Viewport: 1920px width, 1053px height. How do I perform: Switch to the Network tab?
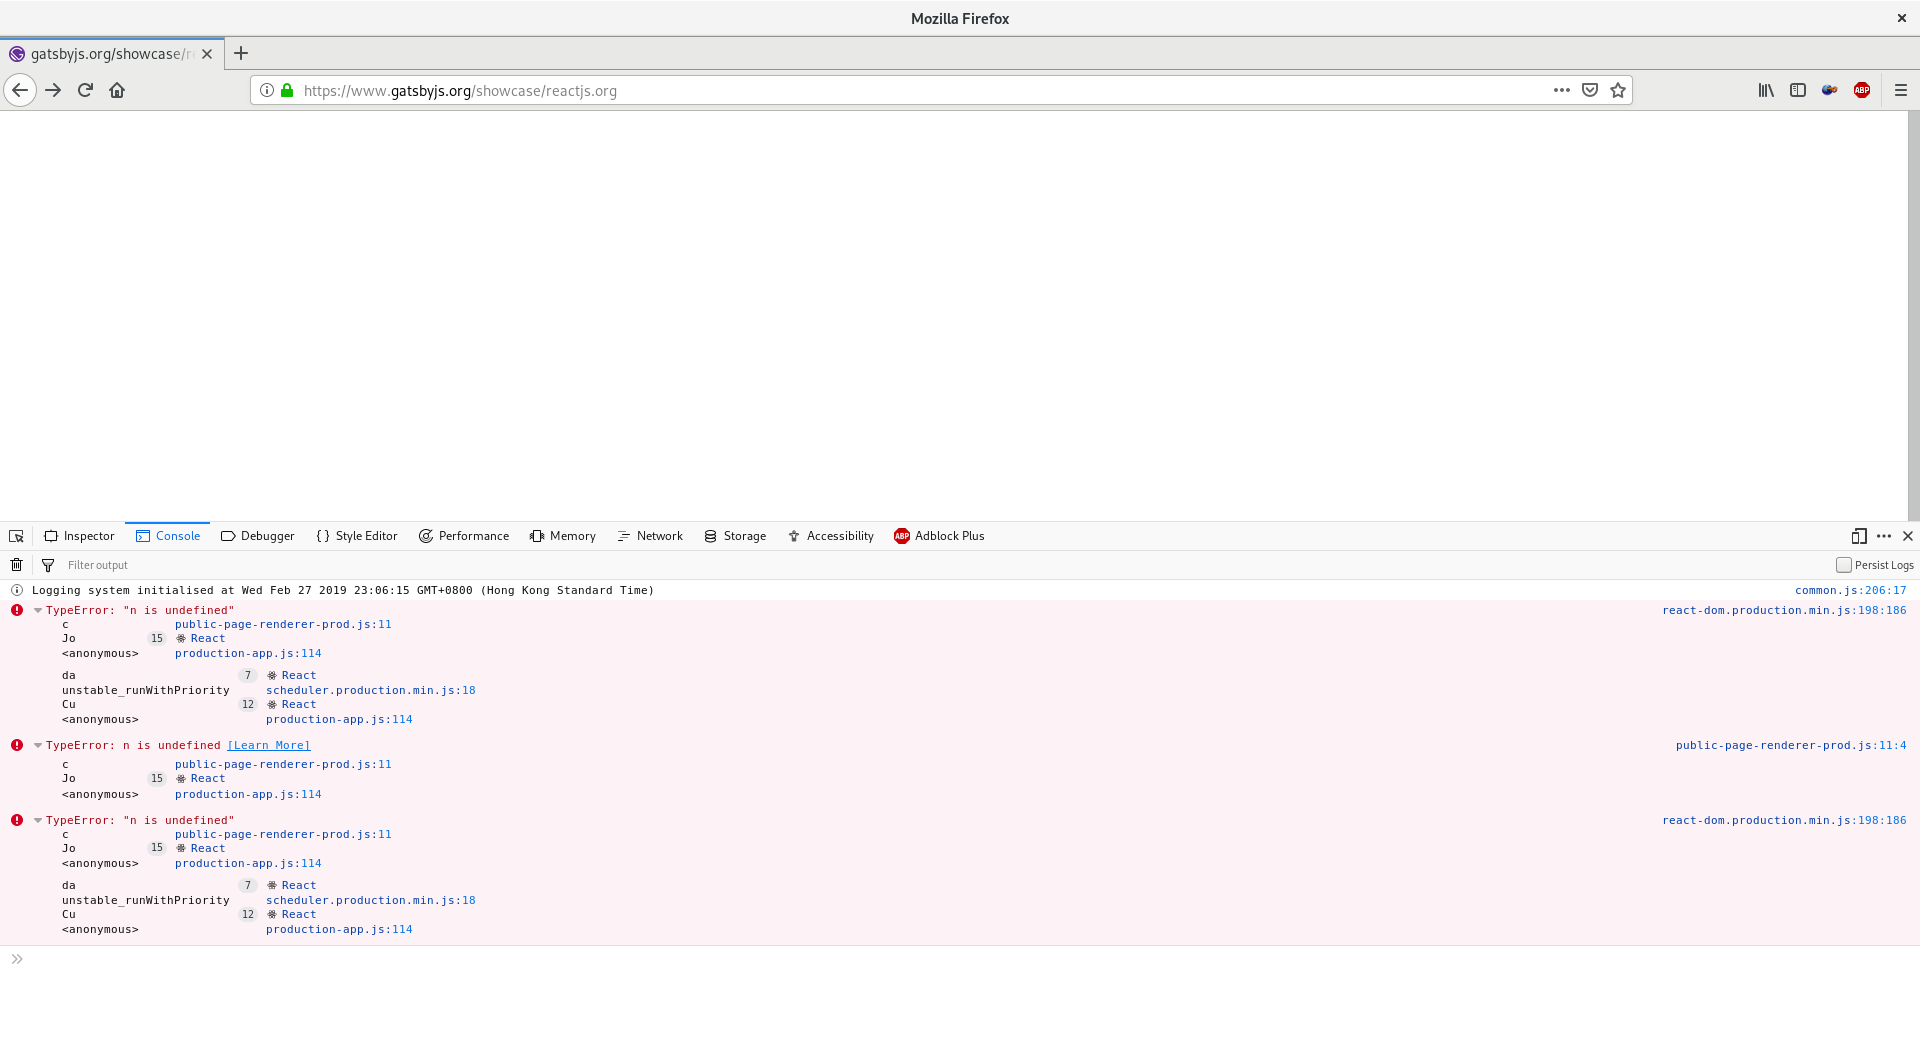pyautogui.click(x=650, y=536)
